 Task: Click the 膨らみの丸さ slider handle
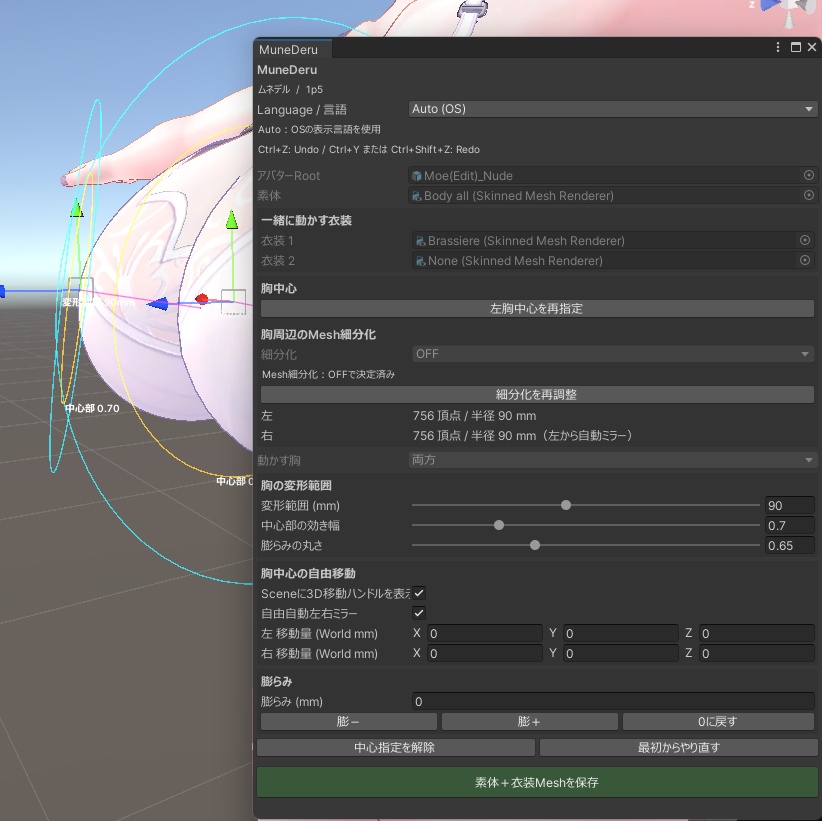point(535,545)
